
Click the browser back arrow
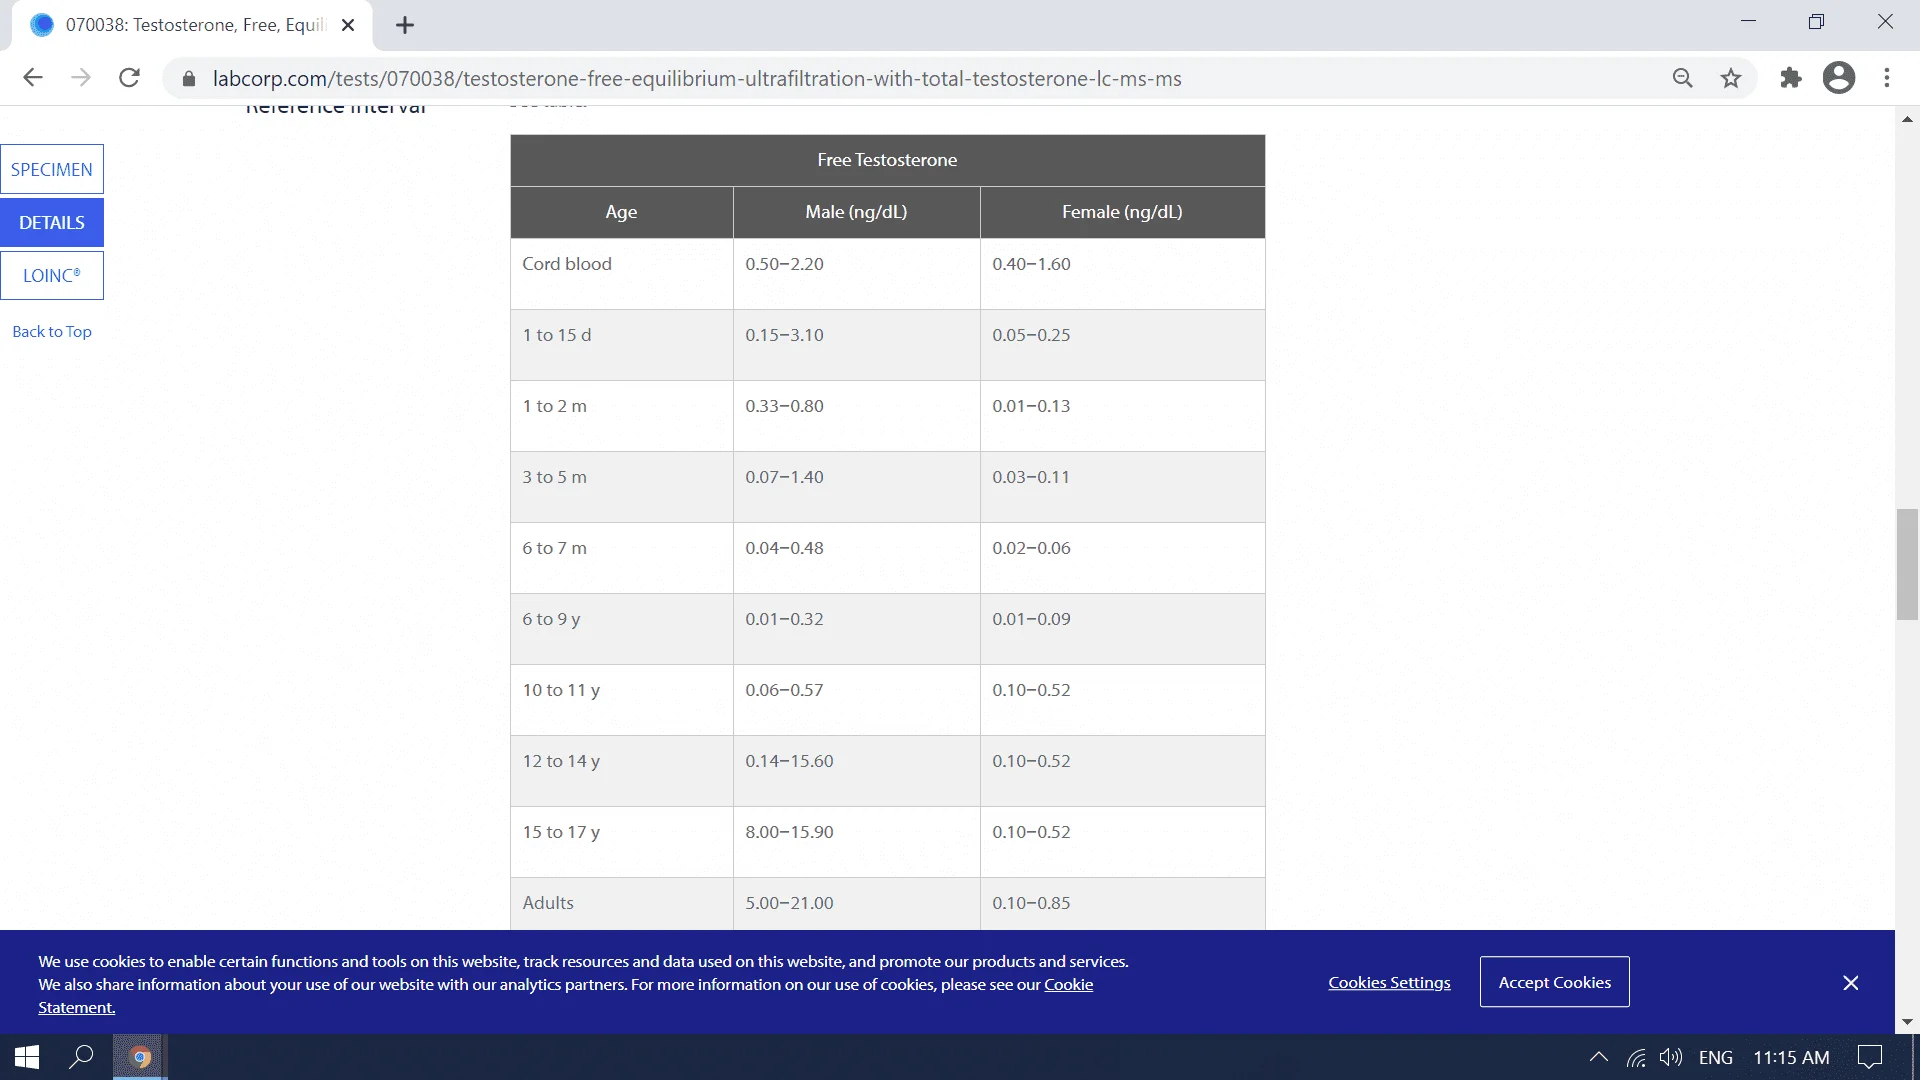(x=33, y=78)
